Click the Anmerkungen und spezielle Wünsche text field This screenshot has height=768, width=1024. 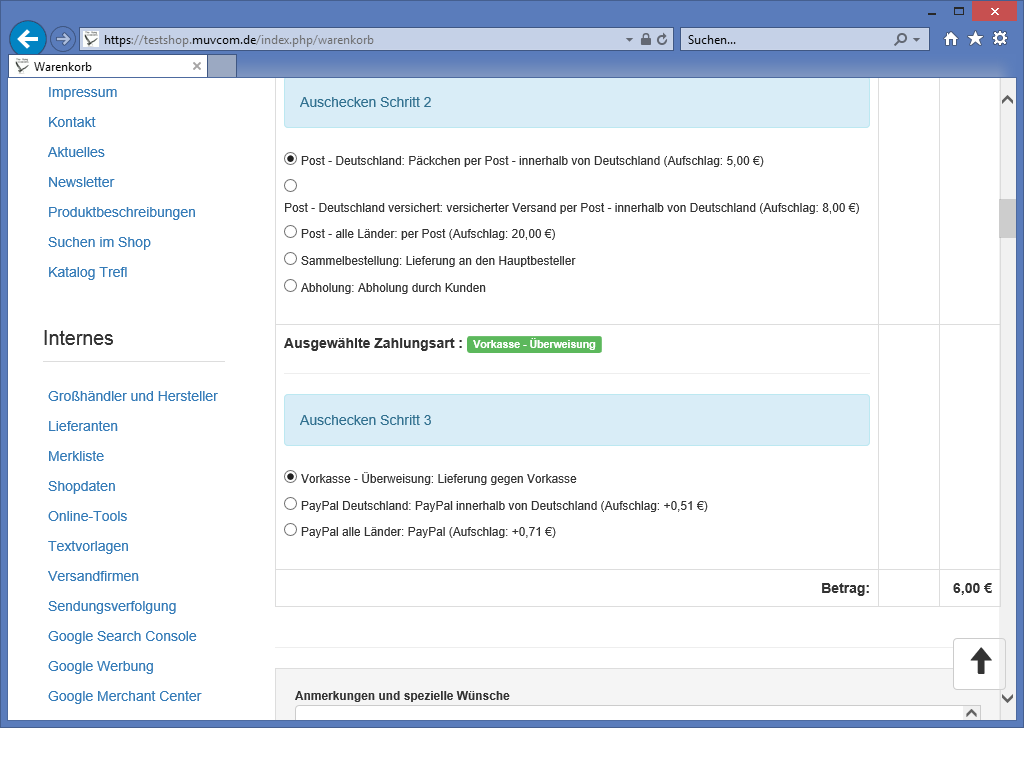[628, 712]
